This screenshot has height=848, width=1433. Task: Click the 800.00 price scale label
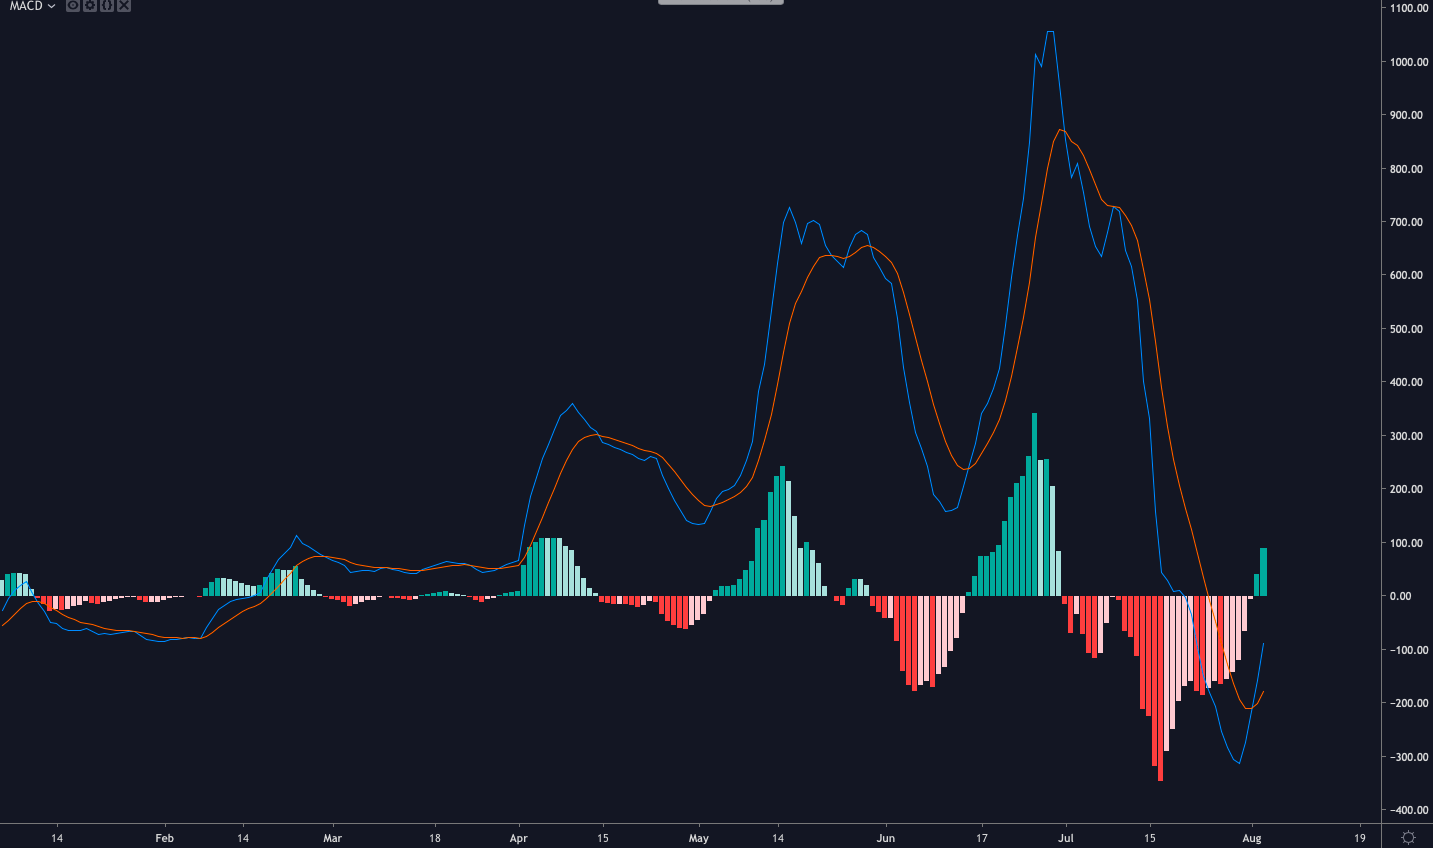[1406, 169]
